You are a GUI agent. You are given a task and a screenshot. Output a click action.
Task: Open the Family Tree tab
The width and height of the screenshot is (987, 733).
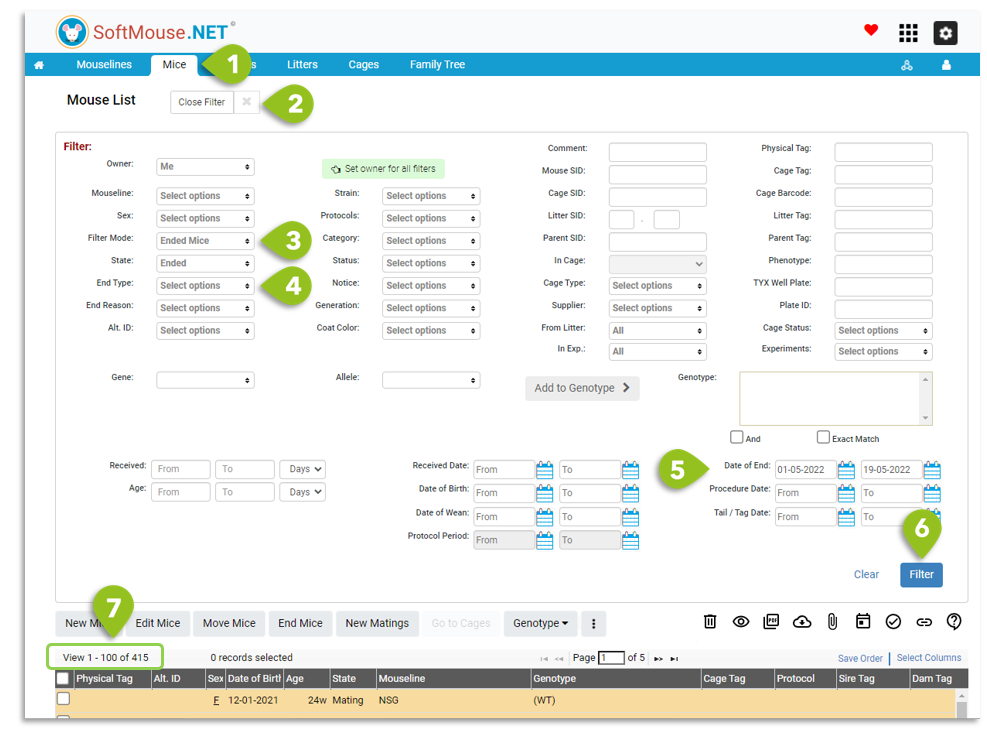tap(437, 64)
